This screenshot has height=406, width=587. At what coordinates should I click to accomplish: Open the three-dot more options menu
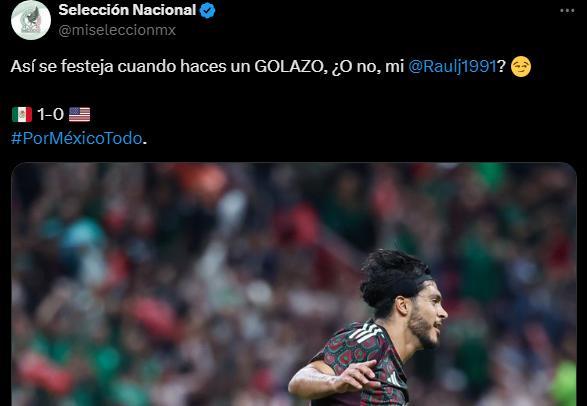[x=567, y=11]
